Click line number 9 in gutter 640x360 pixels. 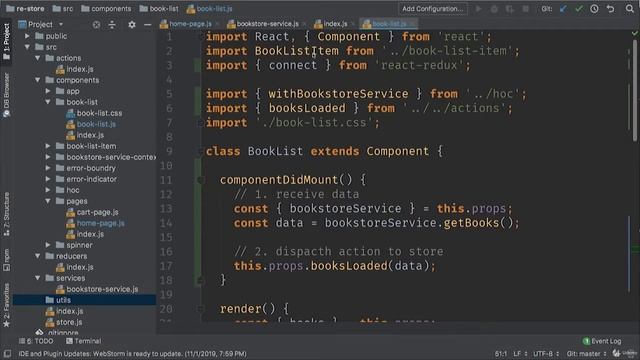coord(169,151)
